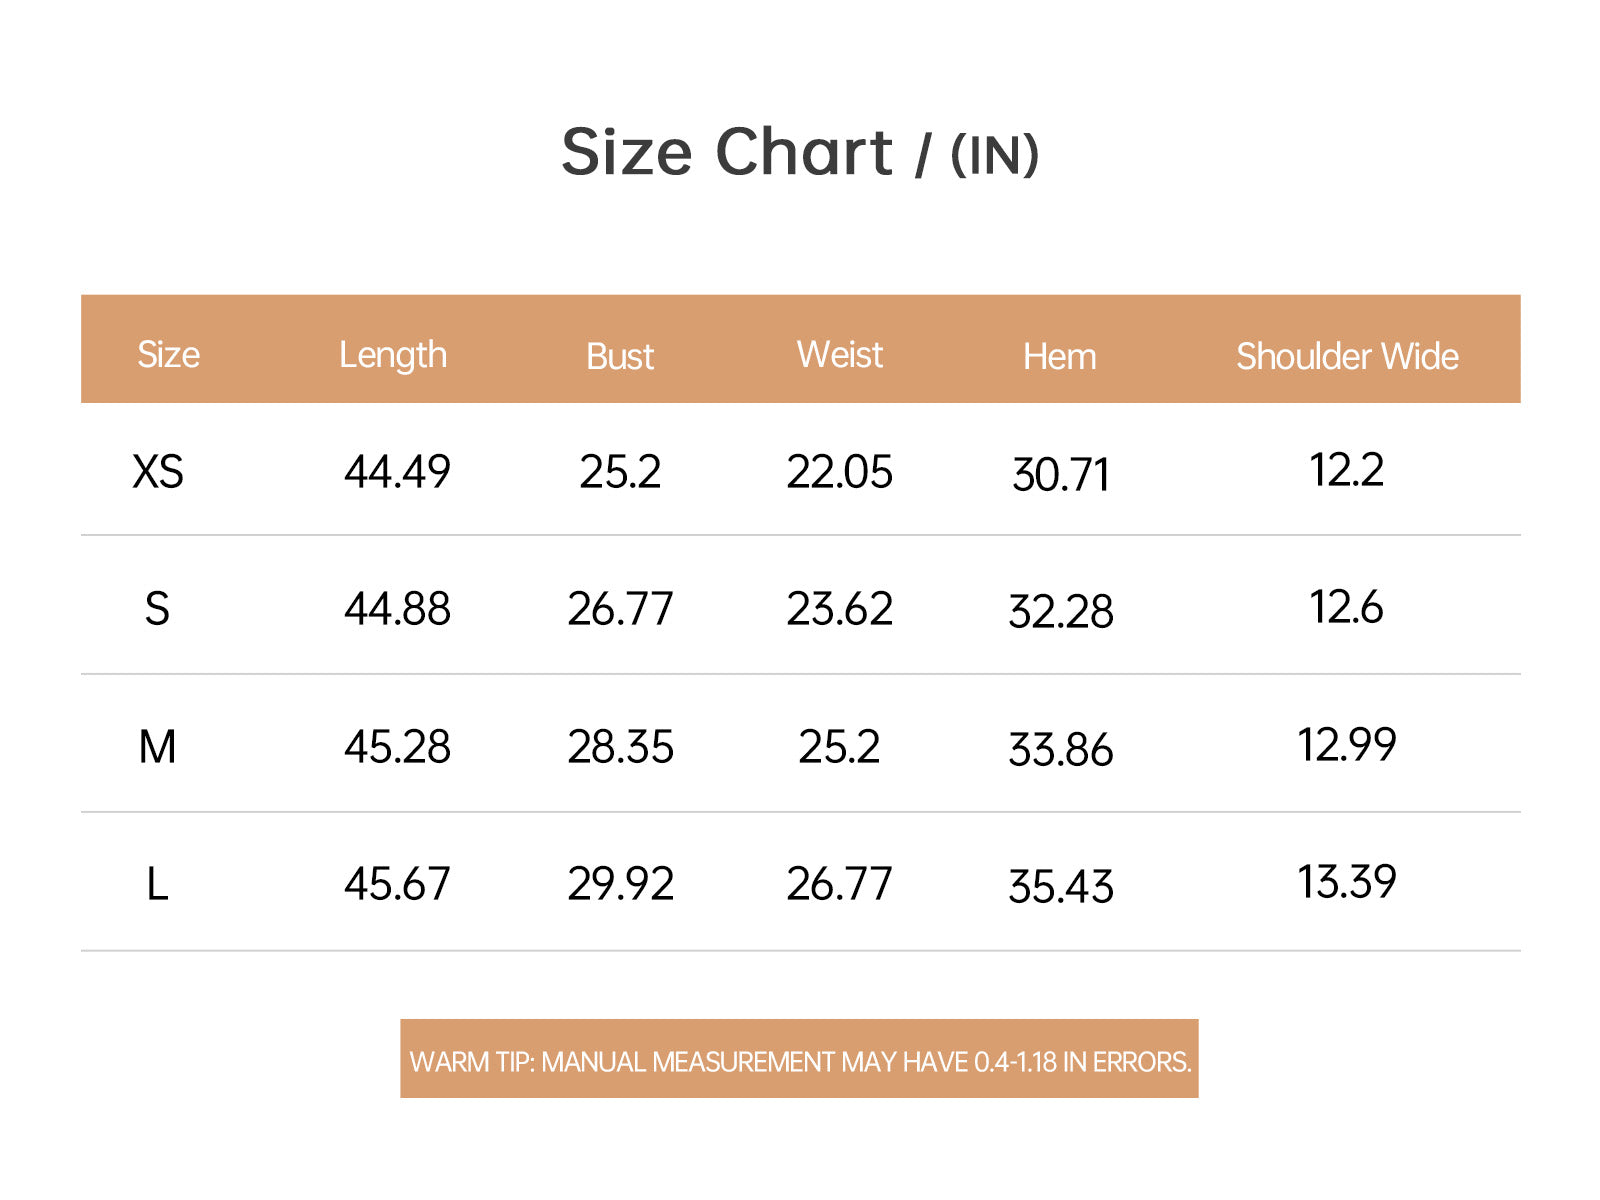Image resolution: width=1600 pixels, height=1200 pixels.
Task: Select the S hem value 32.28
Action: (x=1060, y=612)
